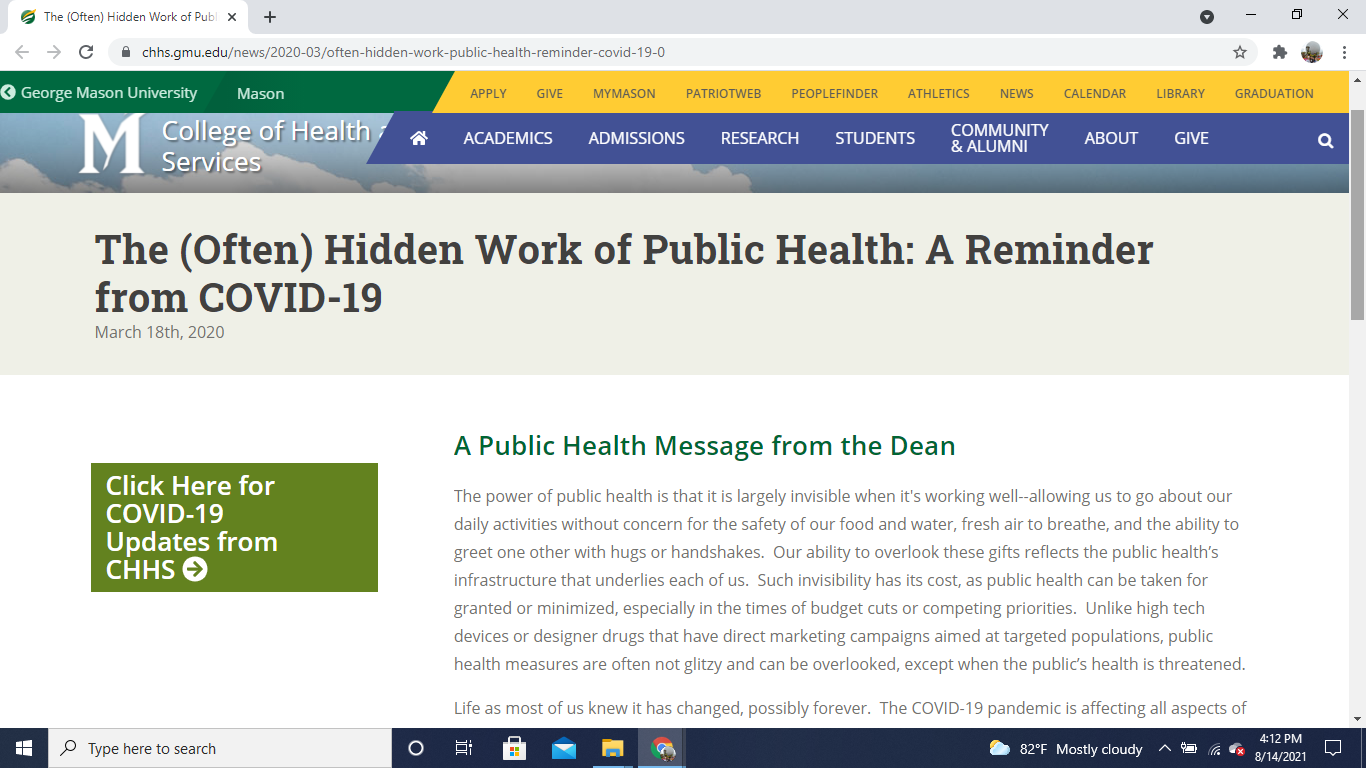Open a new browser tab

click(x=270, y=17)
